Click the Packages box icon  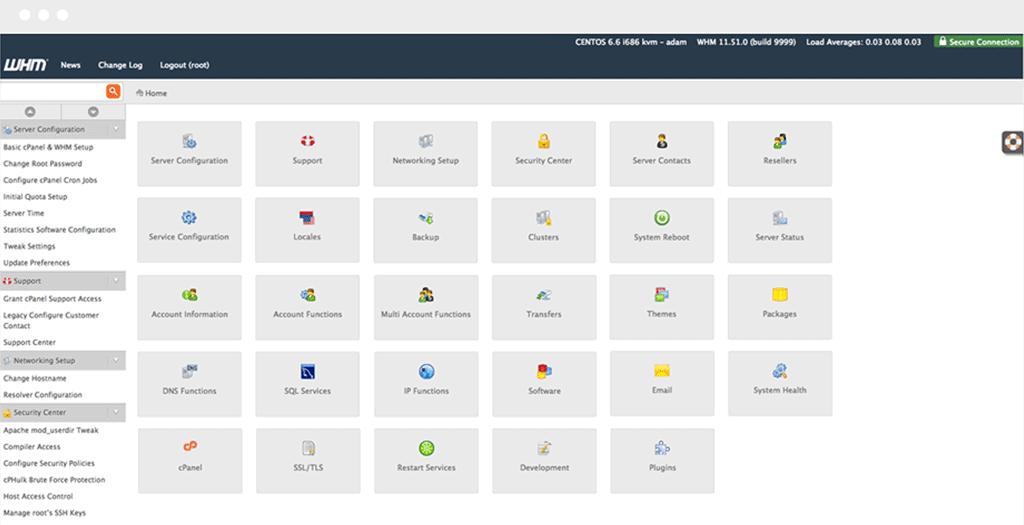pyautogui.click(x=779, y=295)
